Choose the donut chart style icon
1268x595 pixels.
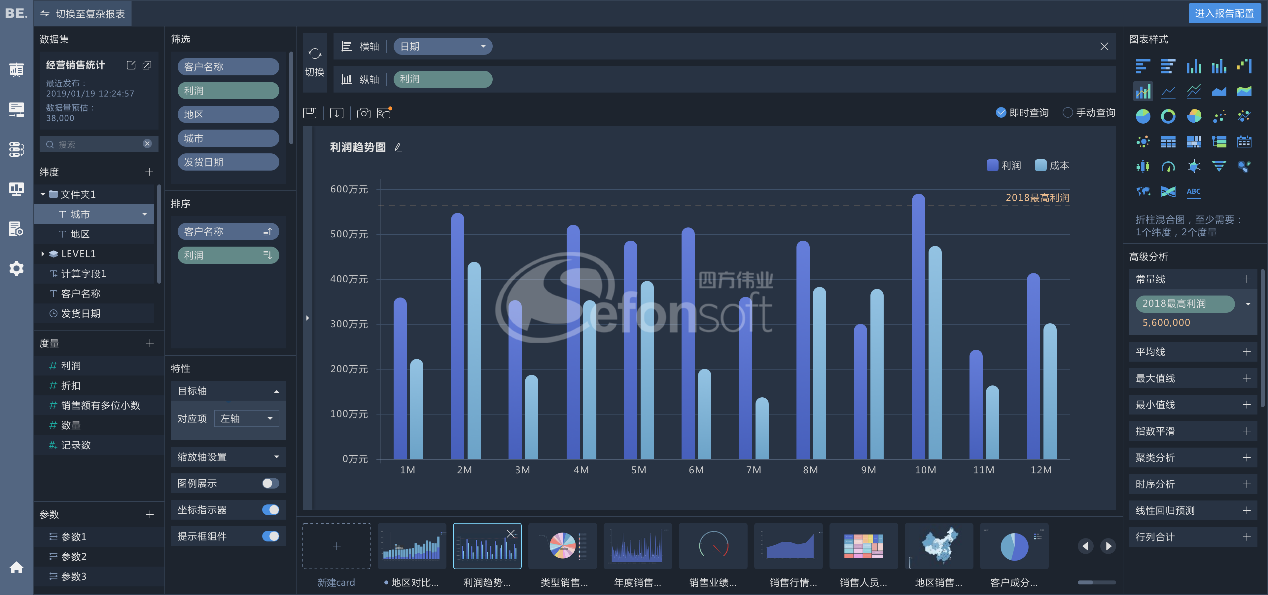click(1168, 116)
